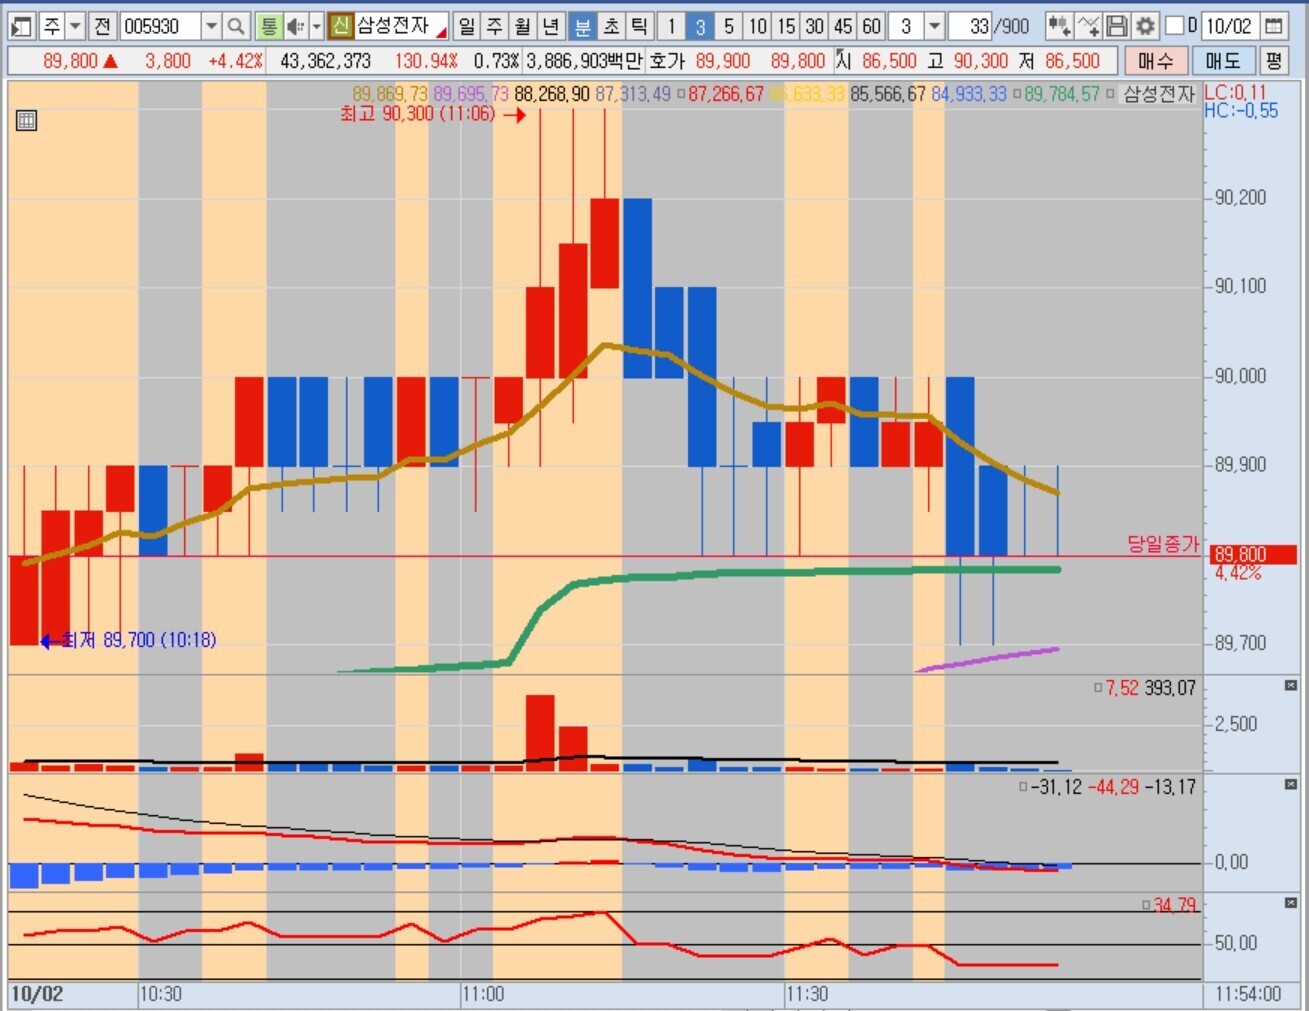This screenshot has width=1309, height=1011.
Task: Click the data table grid icon on chart
Action: pyautogui.click(x=27, y=121)
